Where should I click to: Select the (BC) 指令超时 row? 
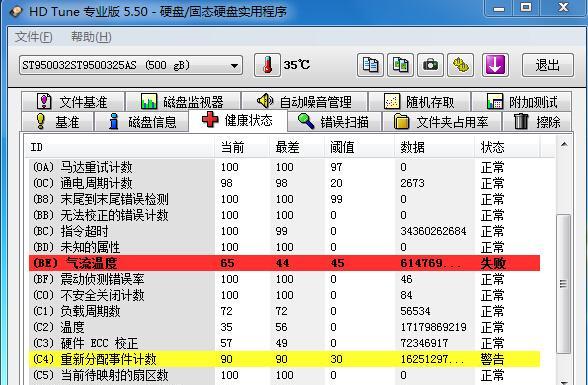pos(285,231)
